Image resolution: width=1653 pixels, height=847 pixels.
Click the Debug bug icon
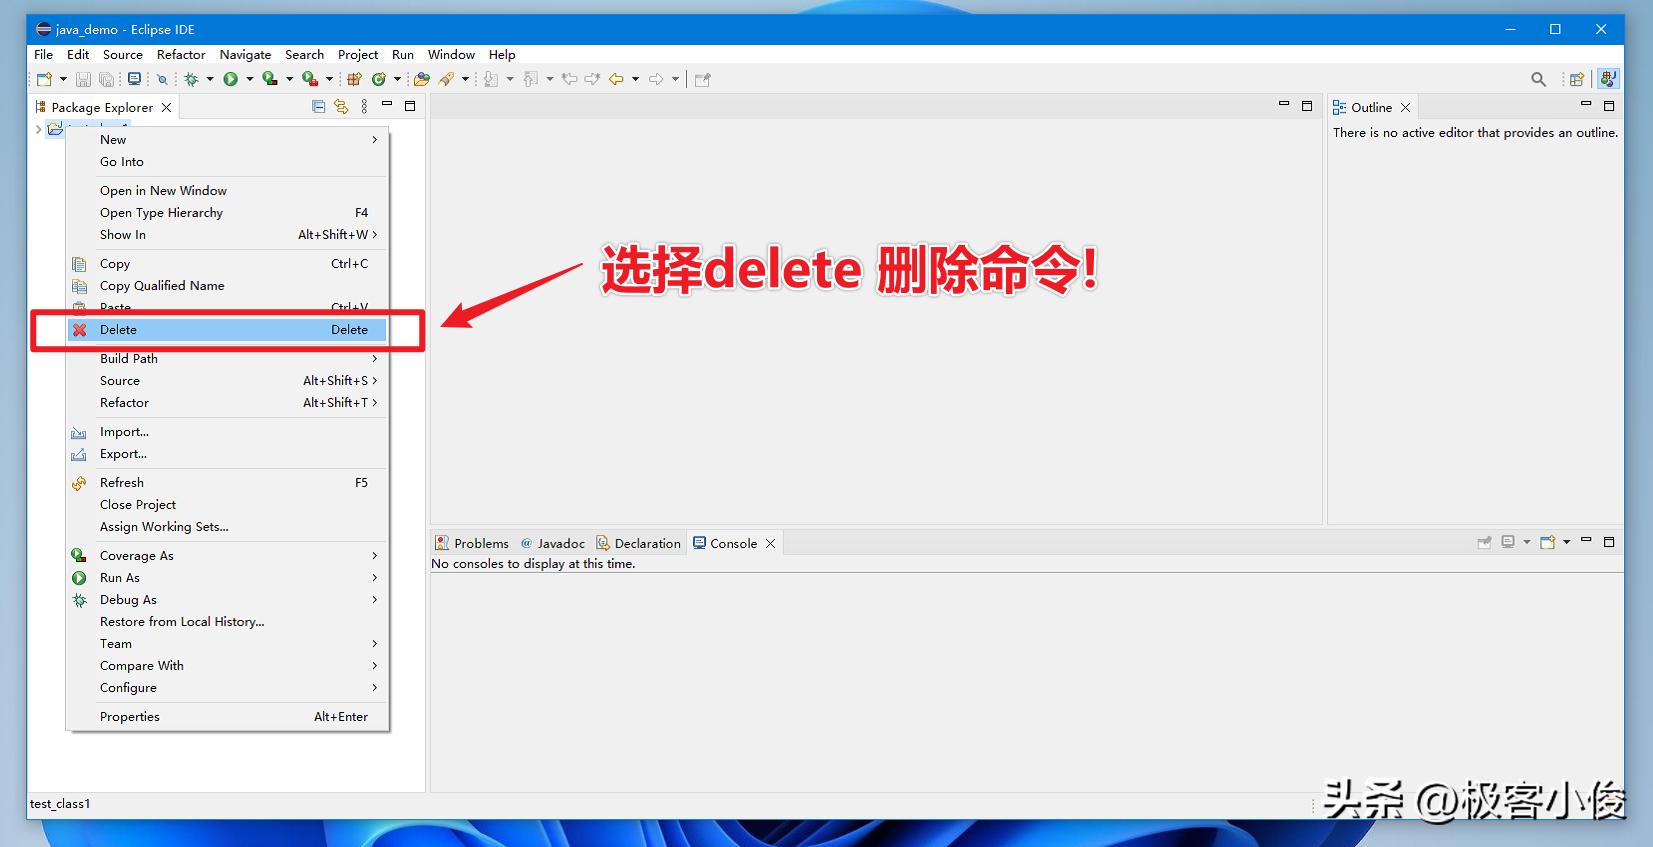click(x=191, y=79)
